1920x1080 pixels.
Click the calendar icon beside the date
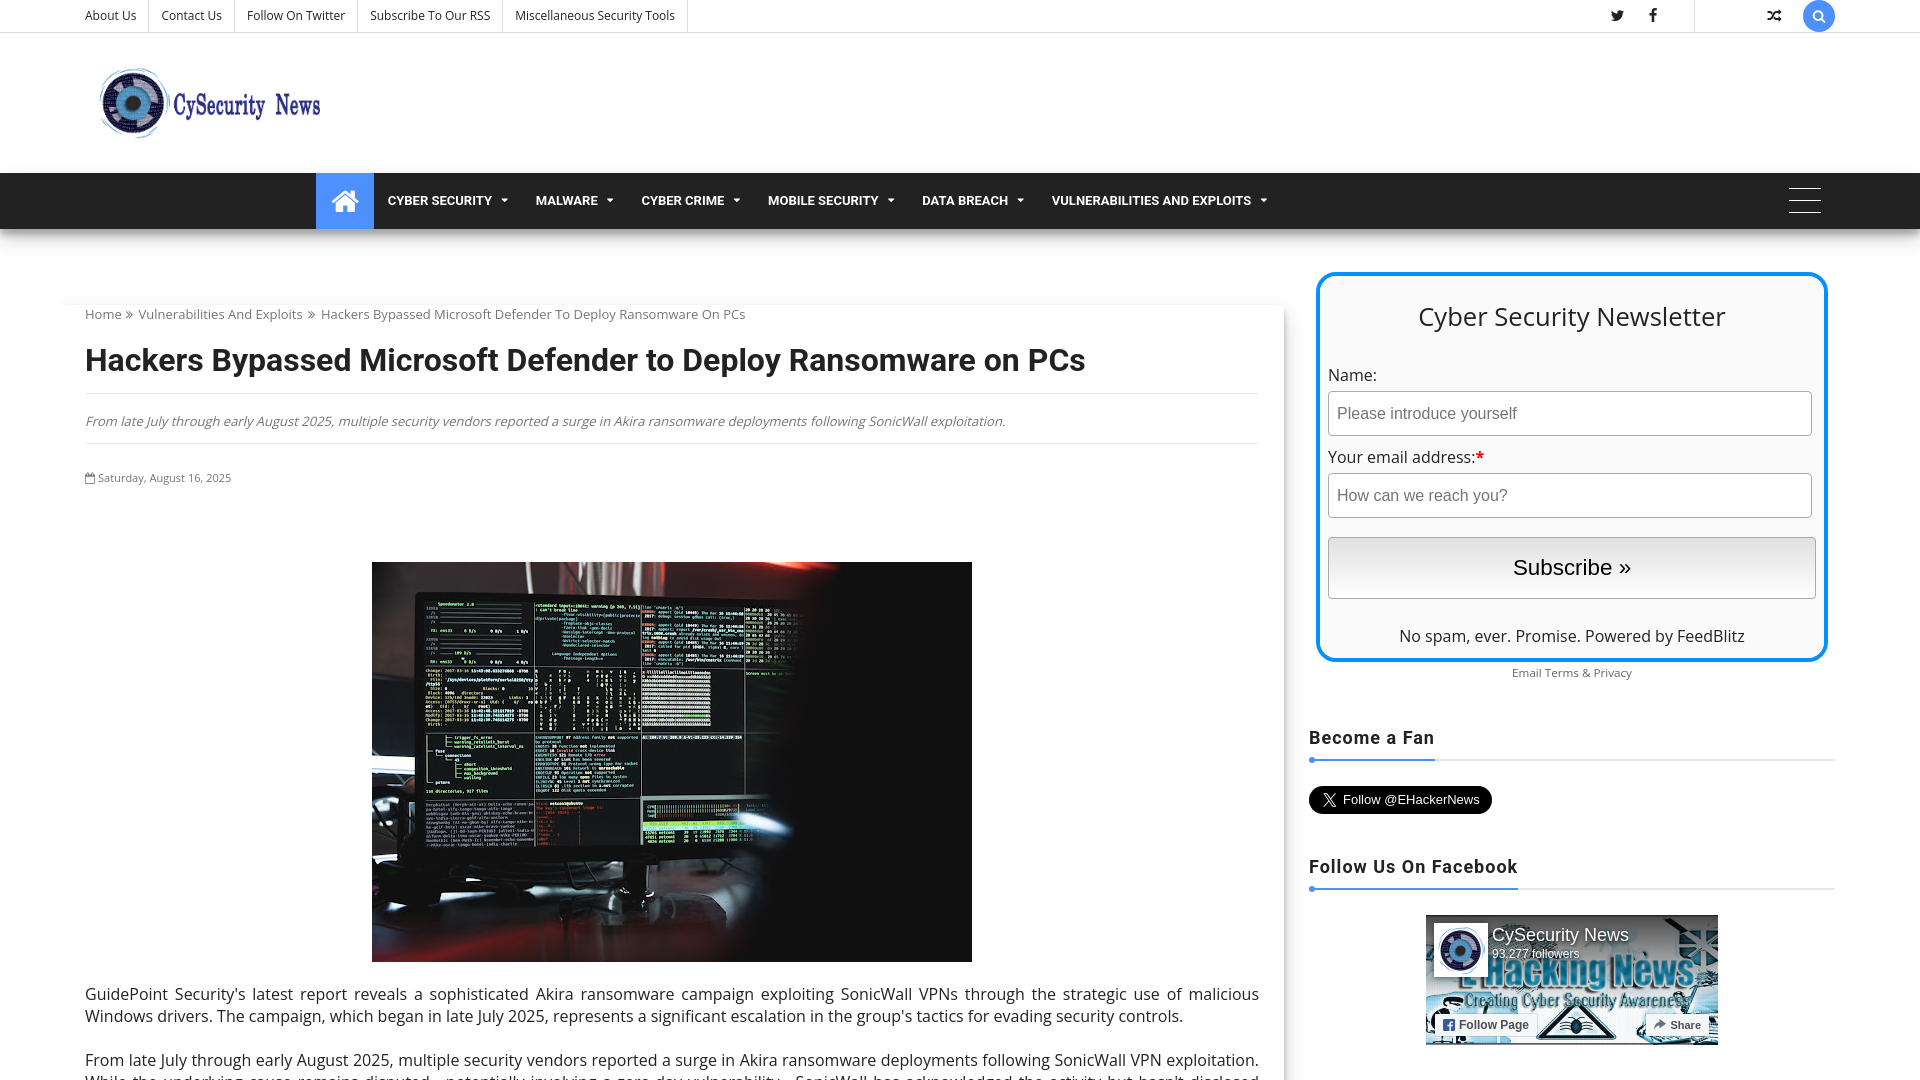[90, 478]
